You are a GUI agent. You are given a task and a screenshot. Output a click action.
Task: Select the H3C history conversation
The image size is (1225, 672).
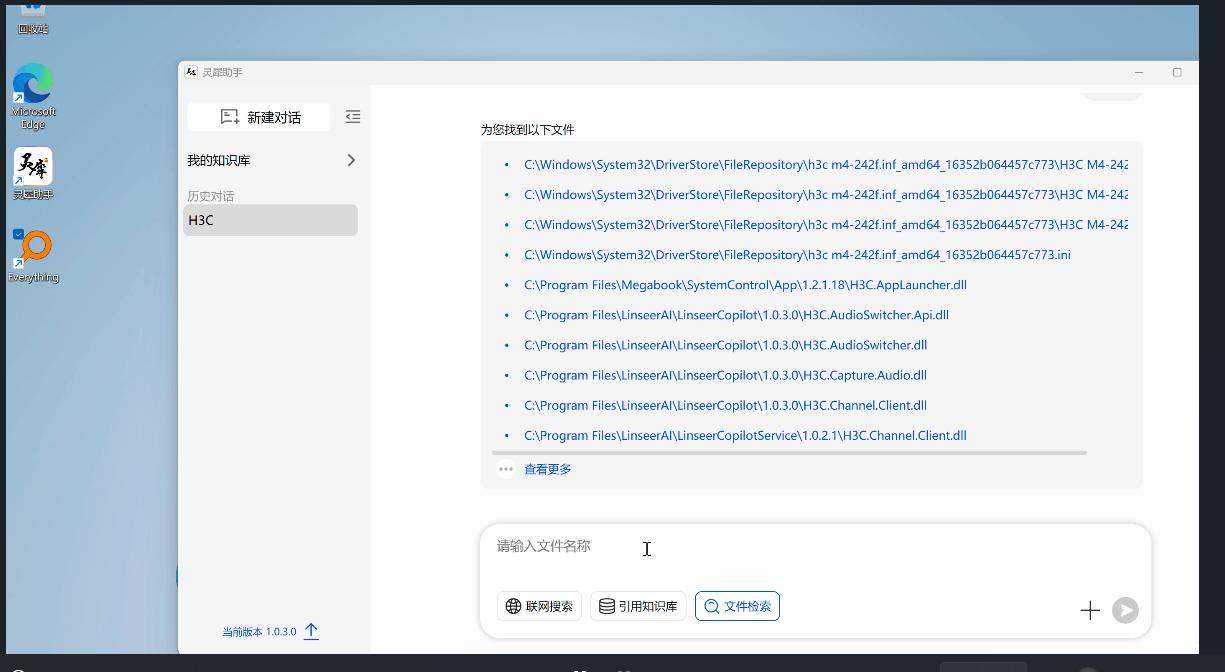[x=270, y=220]
